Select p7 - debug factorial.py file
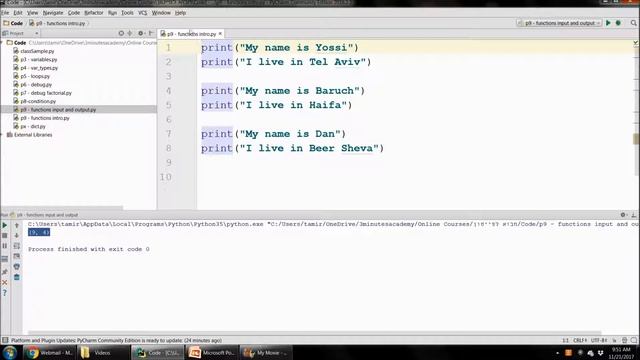The image size is (640, 360). click(x=46, y=93)
